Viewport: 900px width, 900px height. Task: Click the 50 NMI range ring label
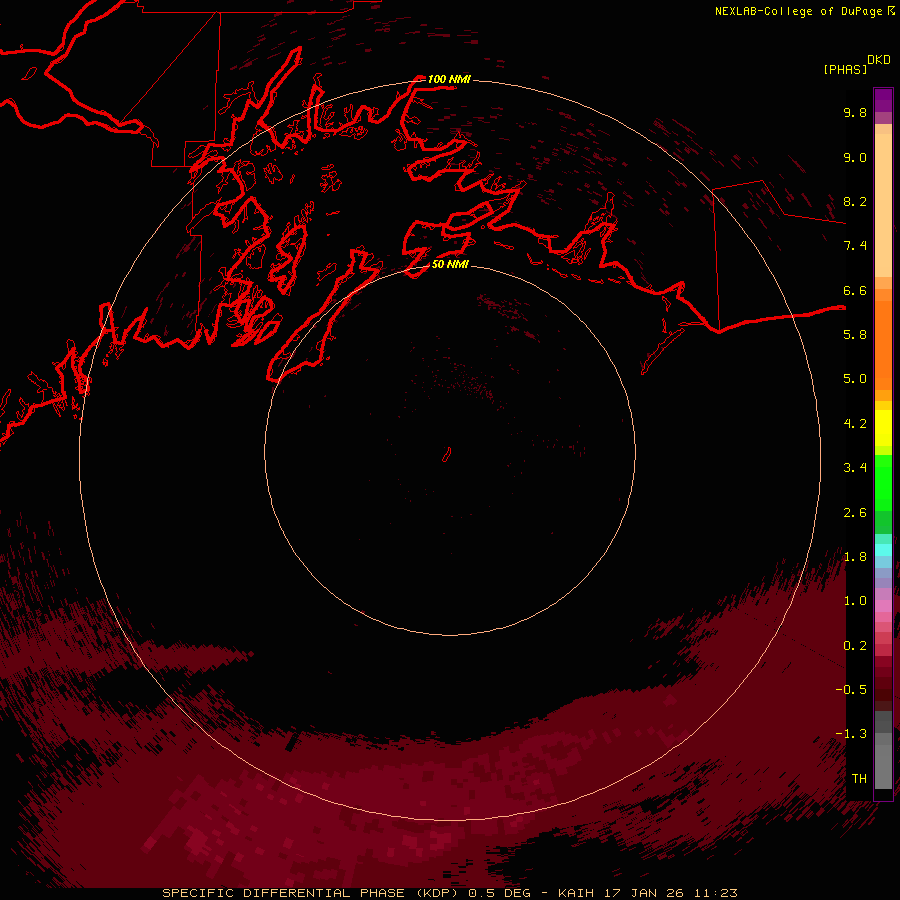coord(450,265)
